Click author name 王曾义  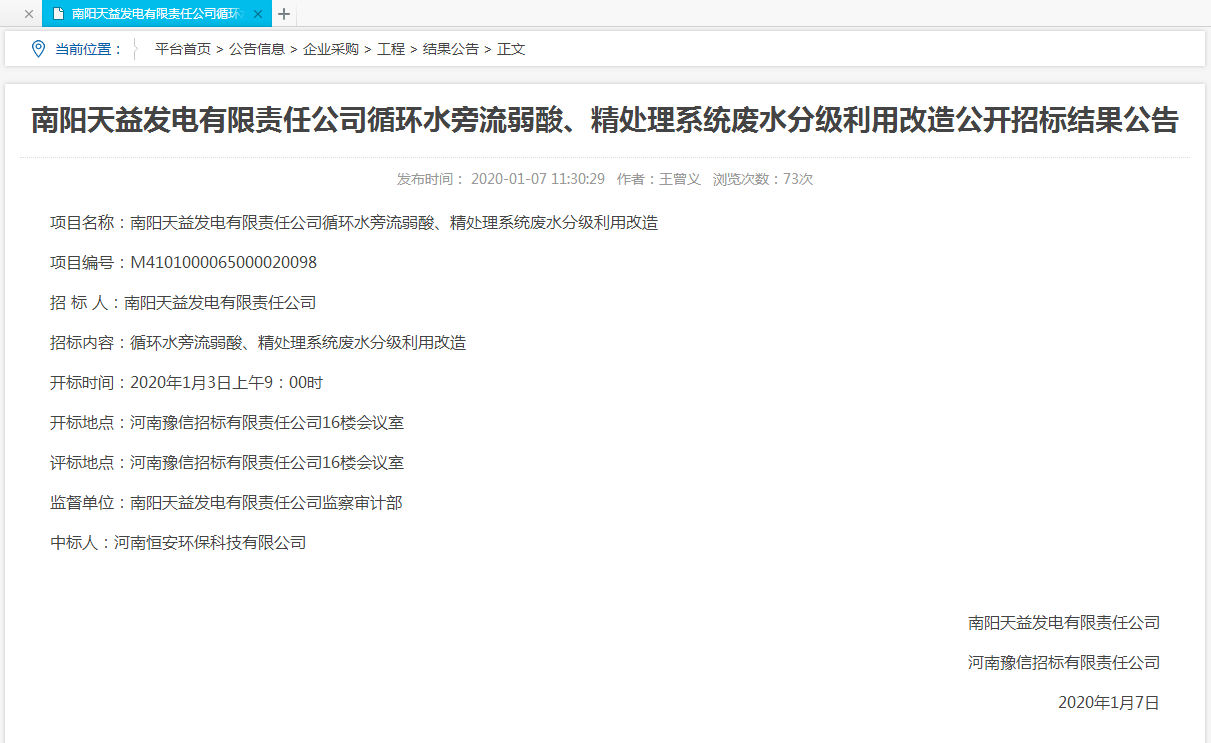click(680, 179)
